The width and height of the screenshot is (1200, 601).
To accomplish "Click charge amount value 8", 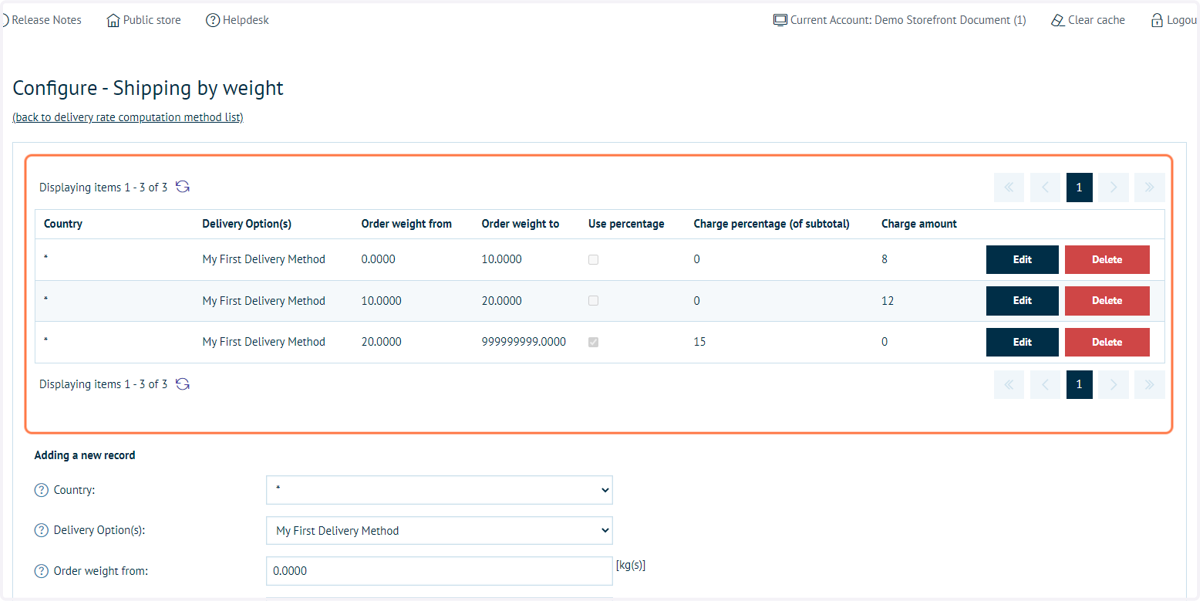I will pos(885,259).
